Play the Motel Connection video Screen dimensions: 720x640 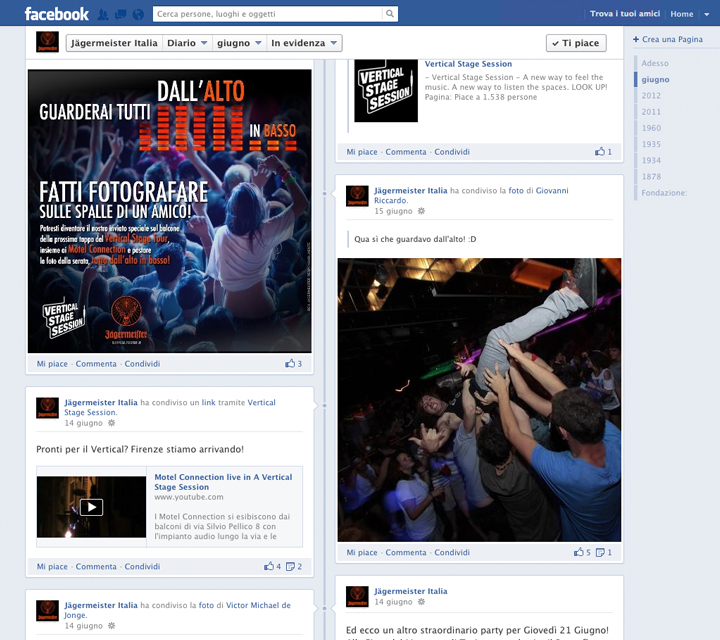(x=91, y=507)
